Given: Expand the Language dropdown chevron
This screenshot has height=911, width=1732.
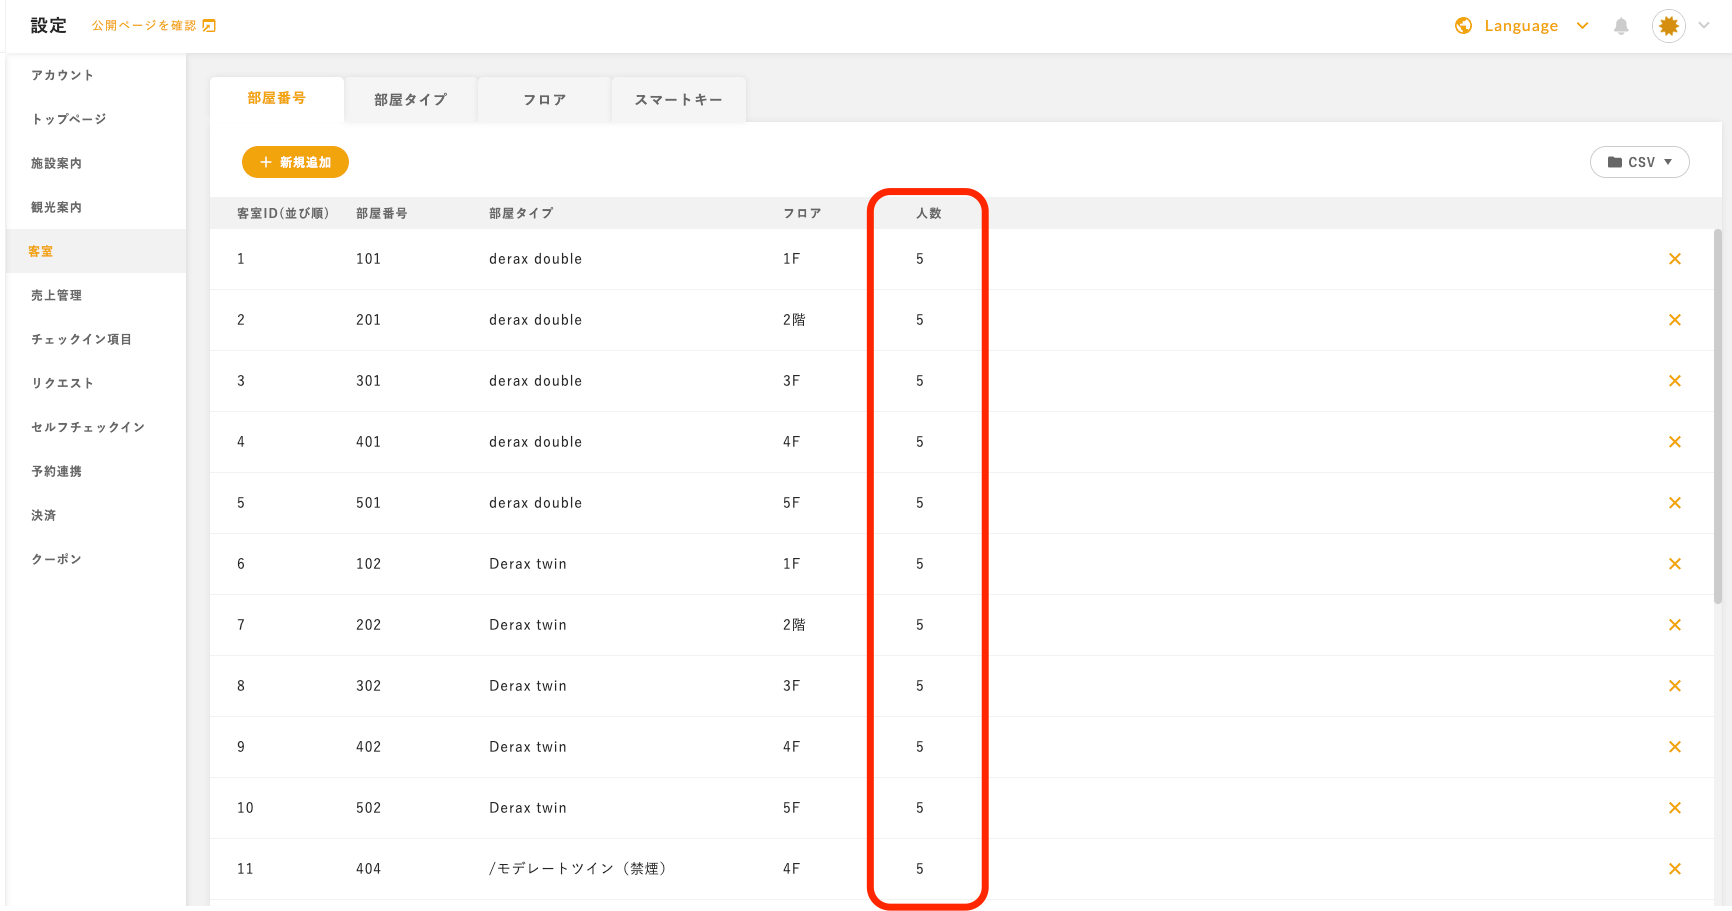Looking at the screenshot, I should click(1582, 26).
